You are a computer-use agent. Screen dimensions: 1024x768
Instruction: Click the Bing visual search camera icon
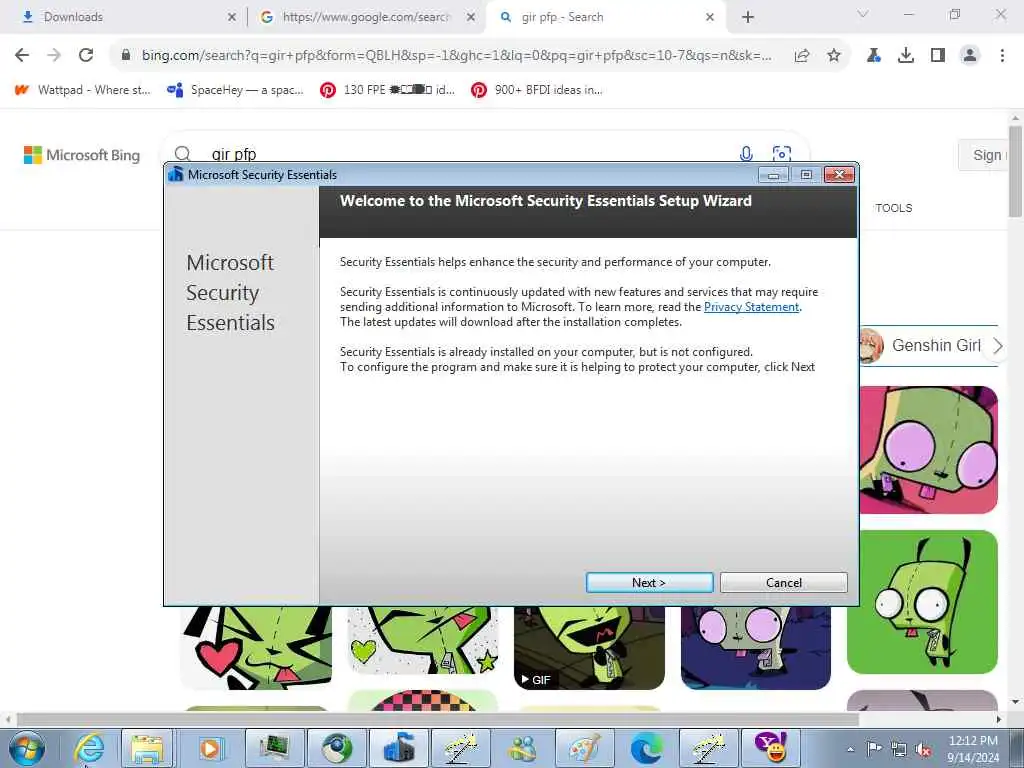782,153
